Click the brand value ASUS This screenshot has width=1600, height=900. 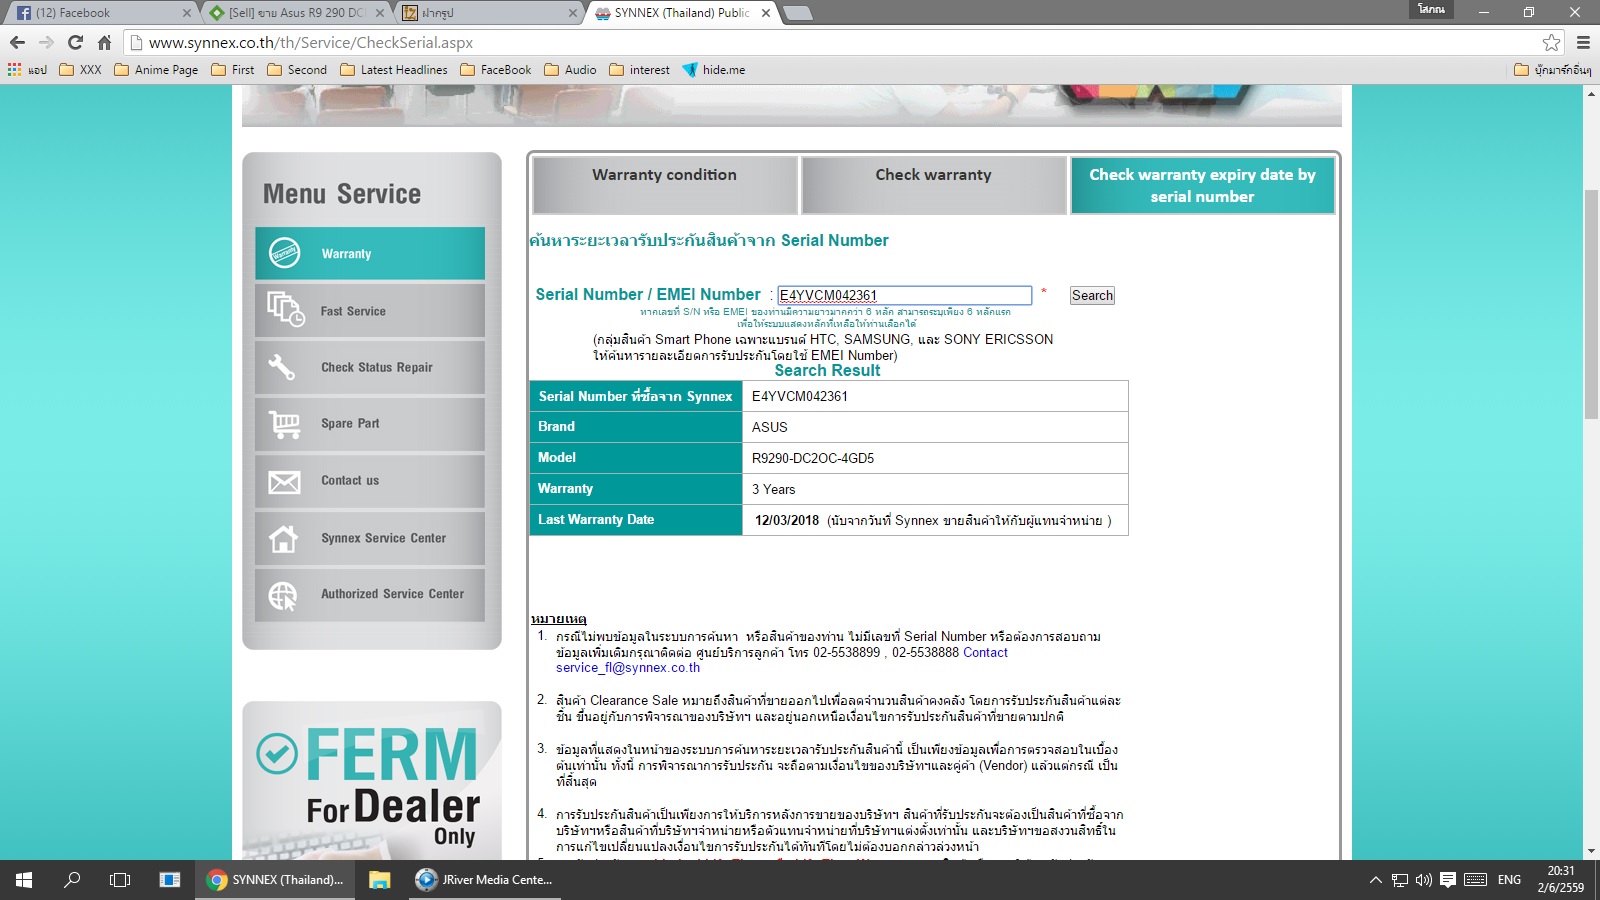770,427
